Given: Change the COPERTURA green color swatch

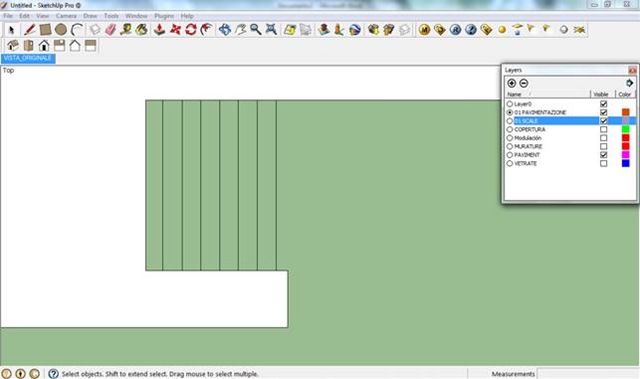Looking at the screenshot, I should tap(625, 129).
